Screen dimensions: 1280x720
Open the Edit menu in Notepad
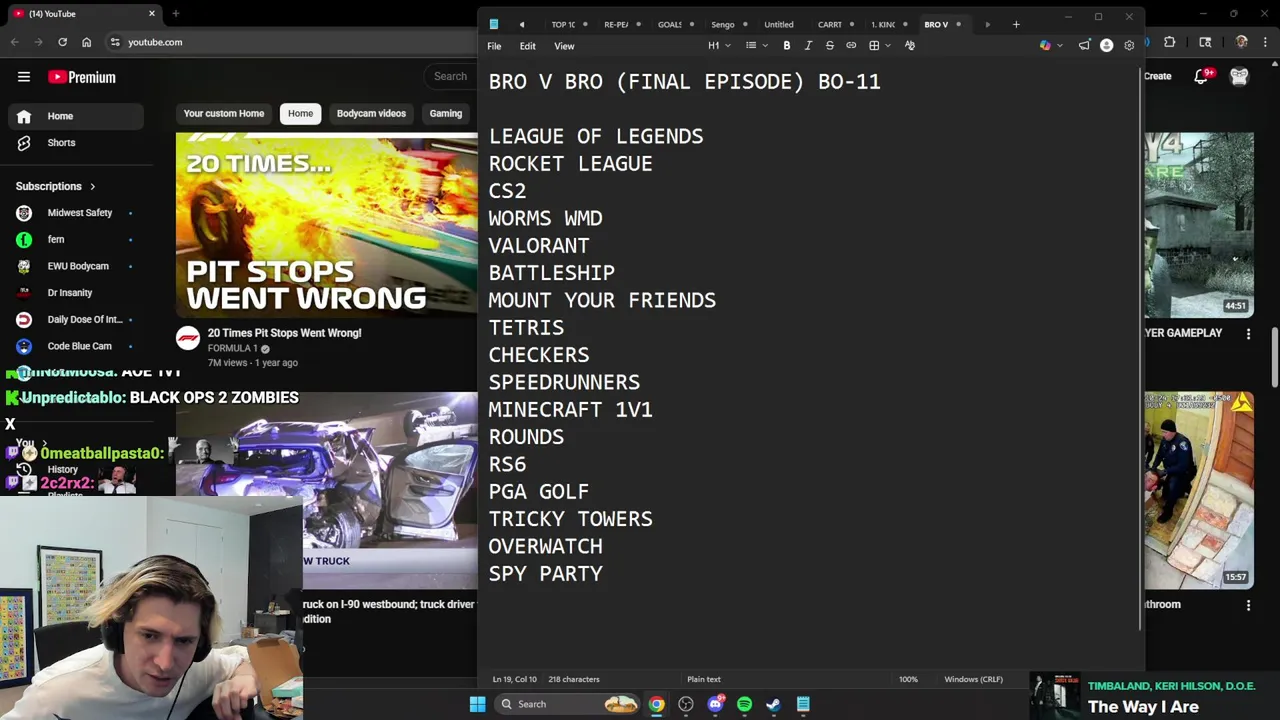click(x=527, y=46)
